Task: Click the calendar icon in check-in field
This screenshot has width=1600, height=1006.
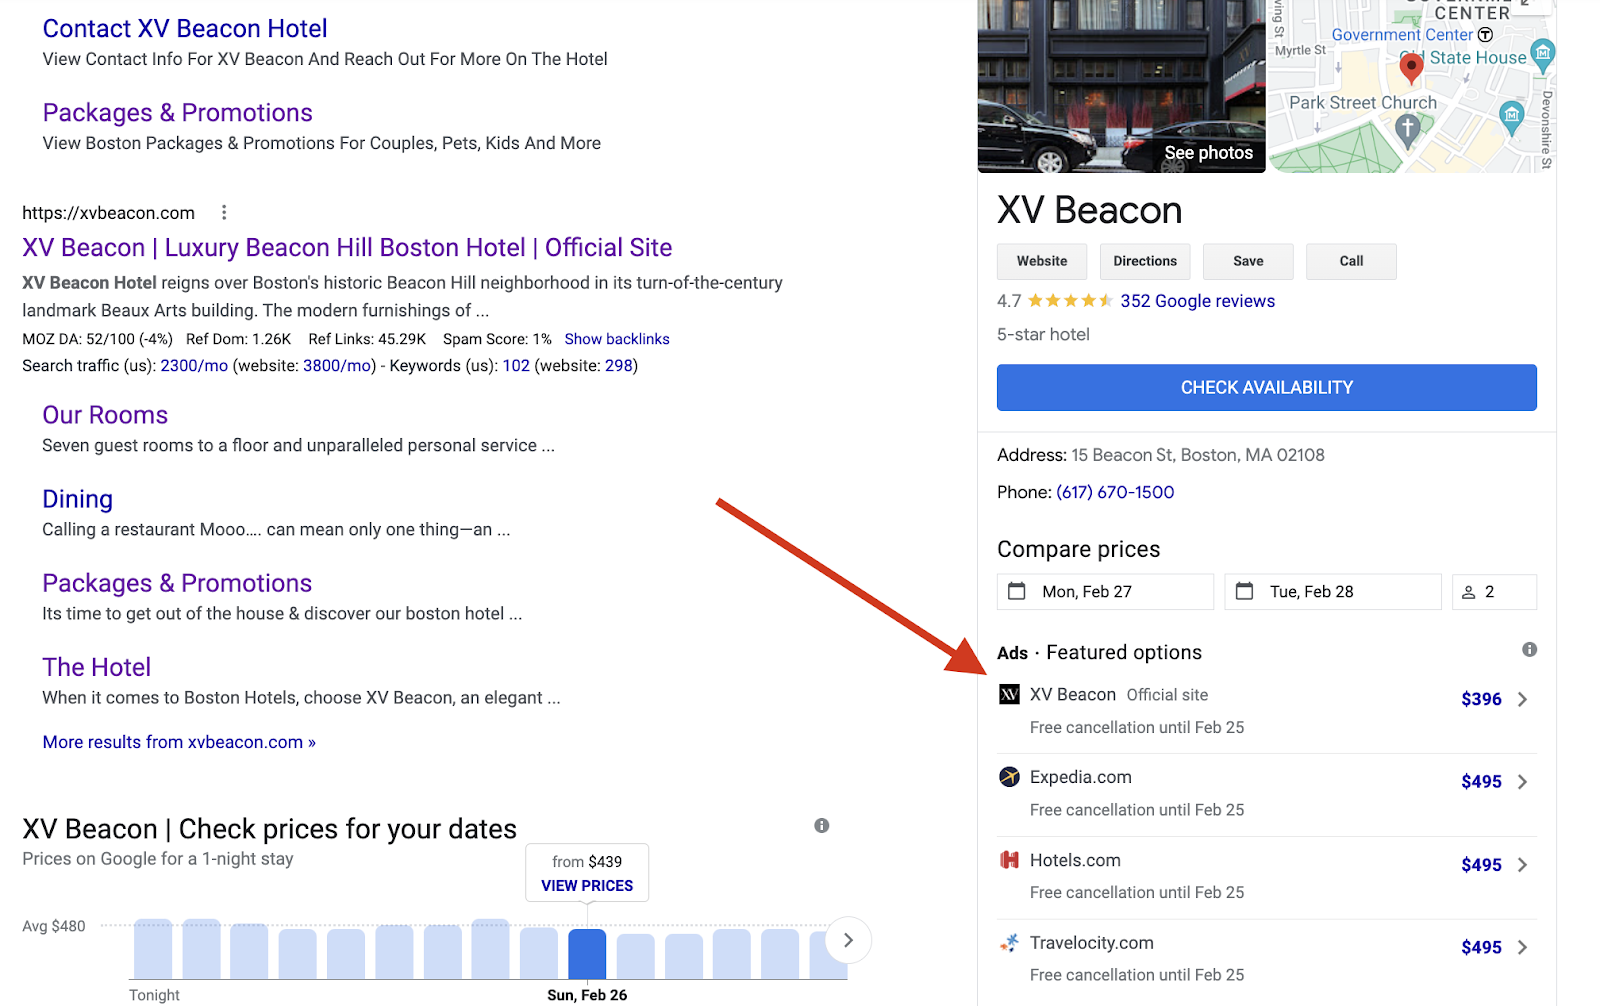Action: (x=1017, y=591)
